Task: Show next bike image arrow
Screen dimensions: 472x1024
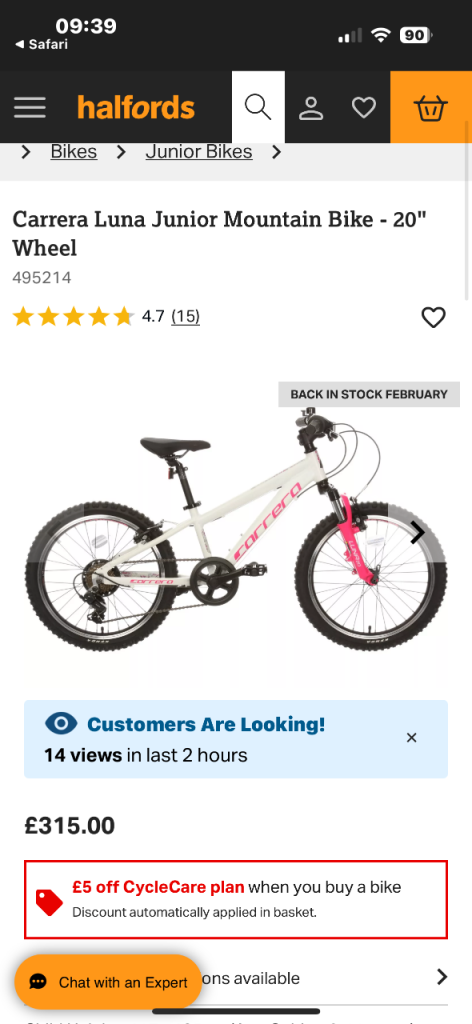Action: pyautogui.click(x=417, y=532)
